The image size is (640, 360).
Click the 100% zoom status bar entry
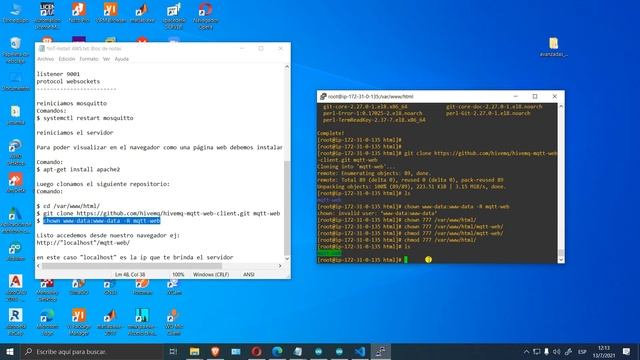[x=178, y=275]
